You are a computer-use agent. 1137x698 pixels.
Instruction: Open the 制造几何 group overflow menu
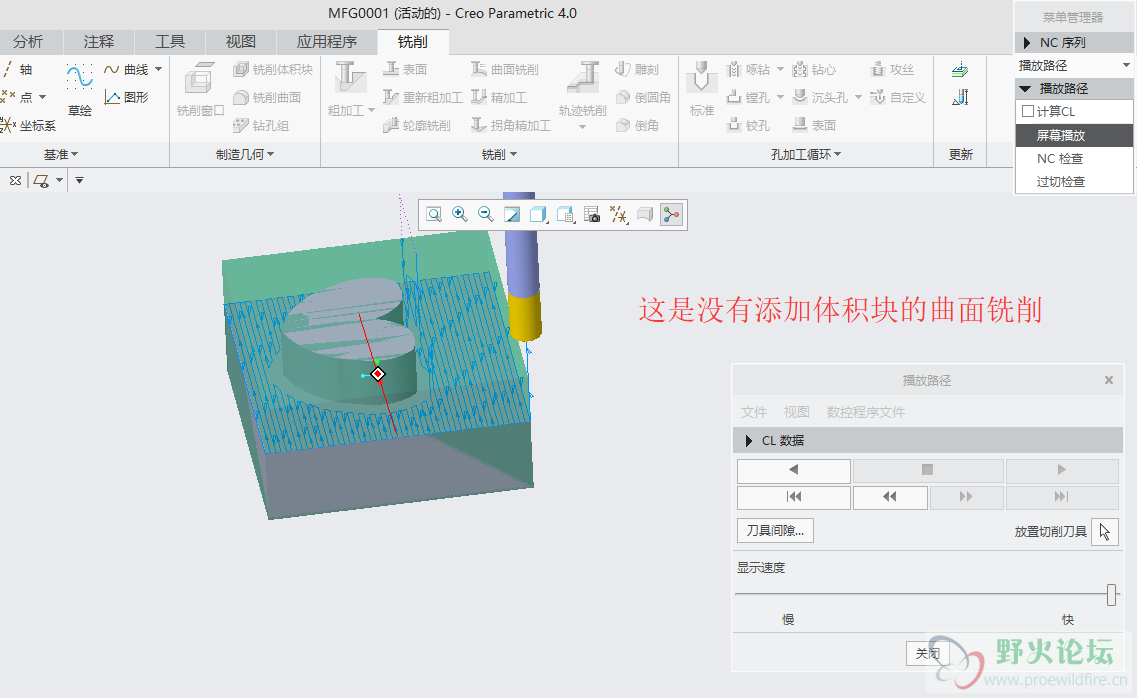245,154
